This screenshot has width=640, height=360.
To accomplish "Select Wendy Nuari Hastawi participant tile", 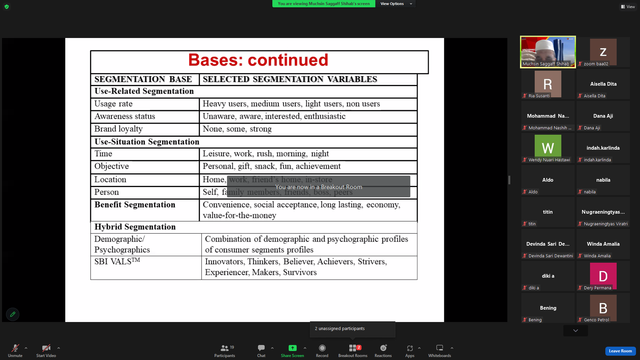I will pos(548,148).
